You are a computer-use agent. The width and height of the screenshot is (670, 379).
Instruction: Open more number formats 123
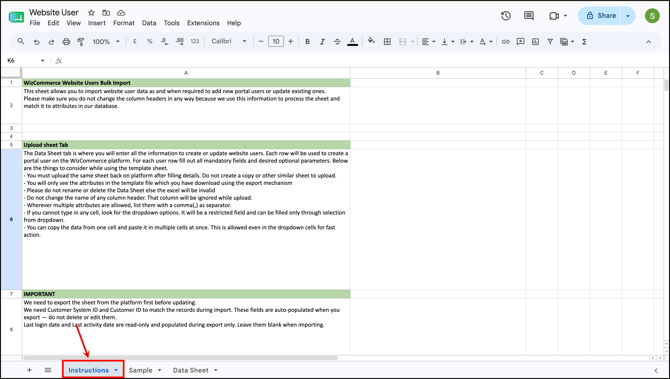(x=195, y=41)
